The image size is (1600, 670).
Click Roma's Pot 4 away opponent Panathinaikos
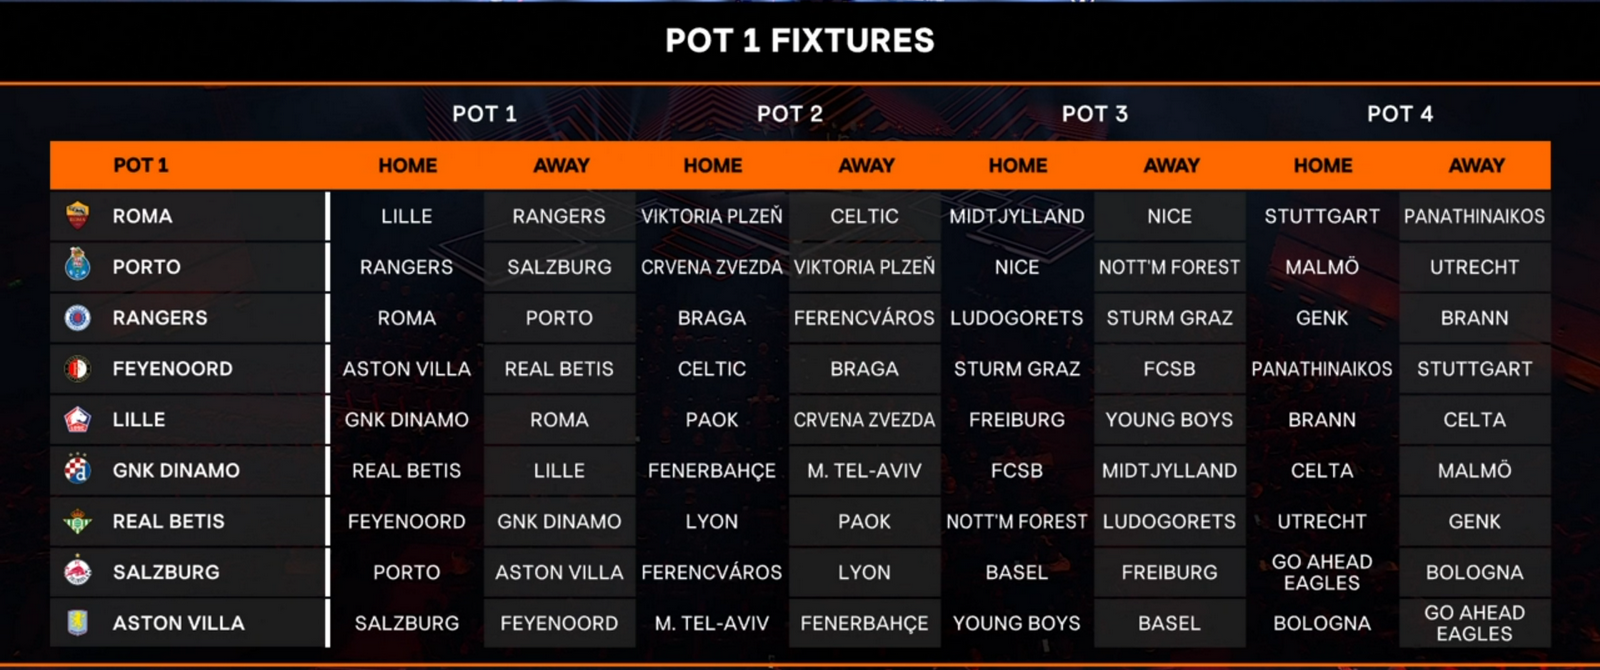[1474, 216]
